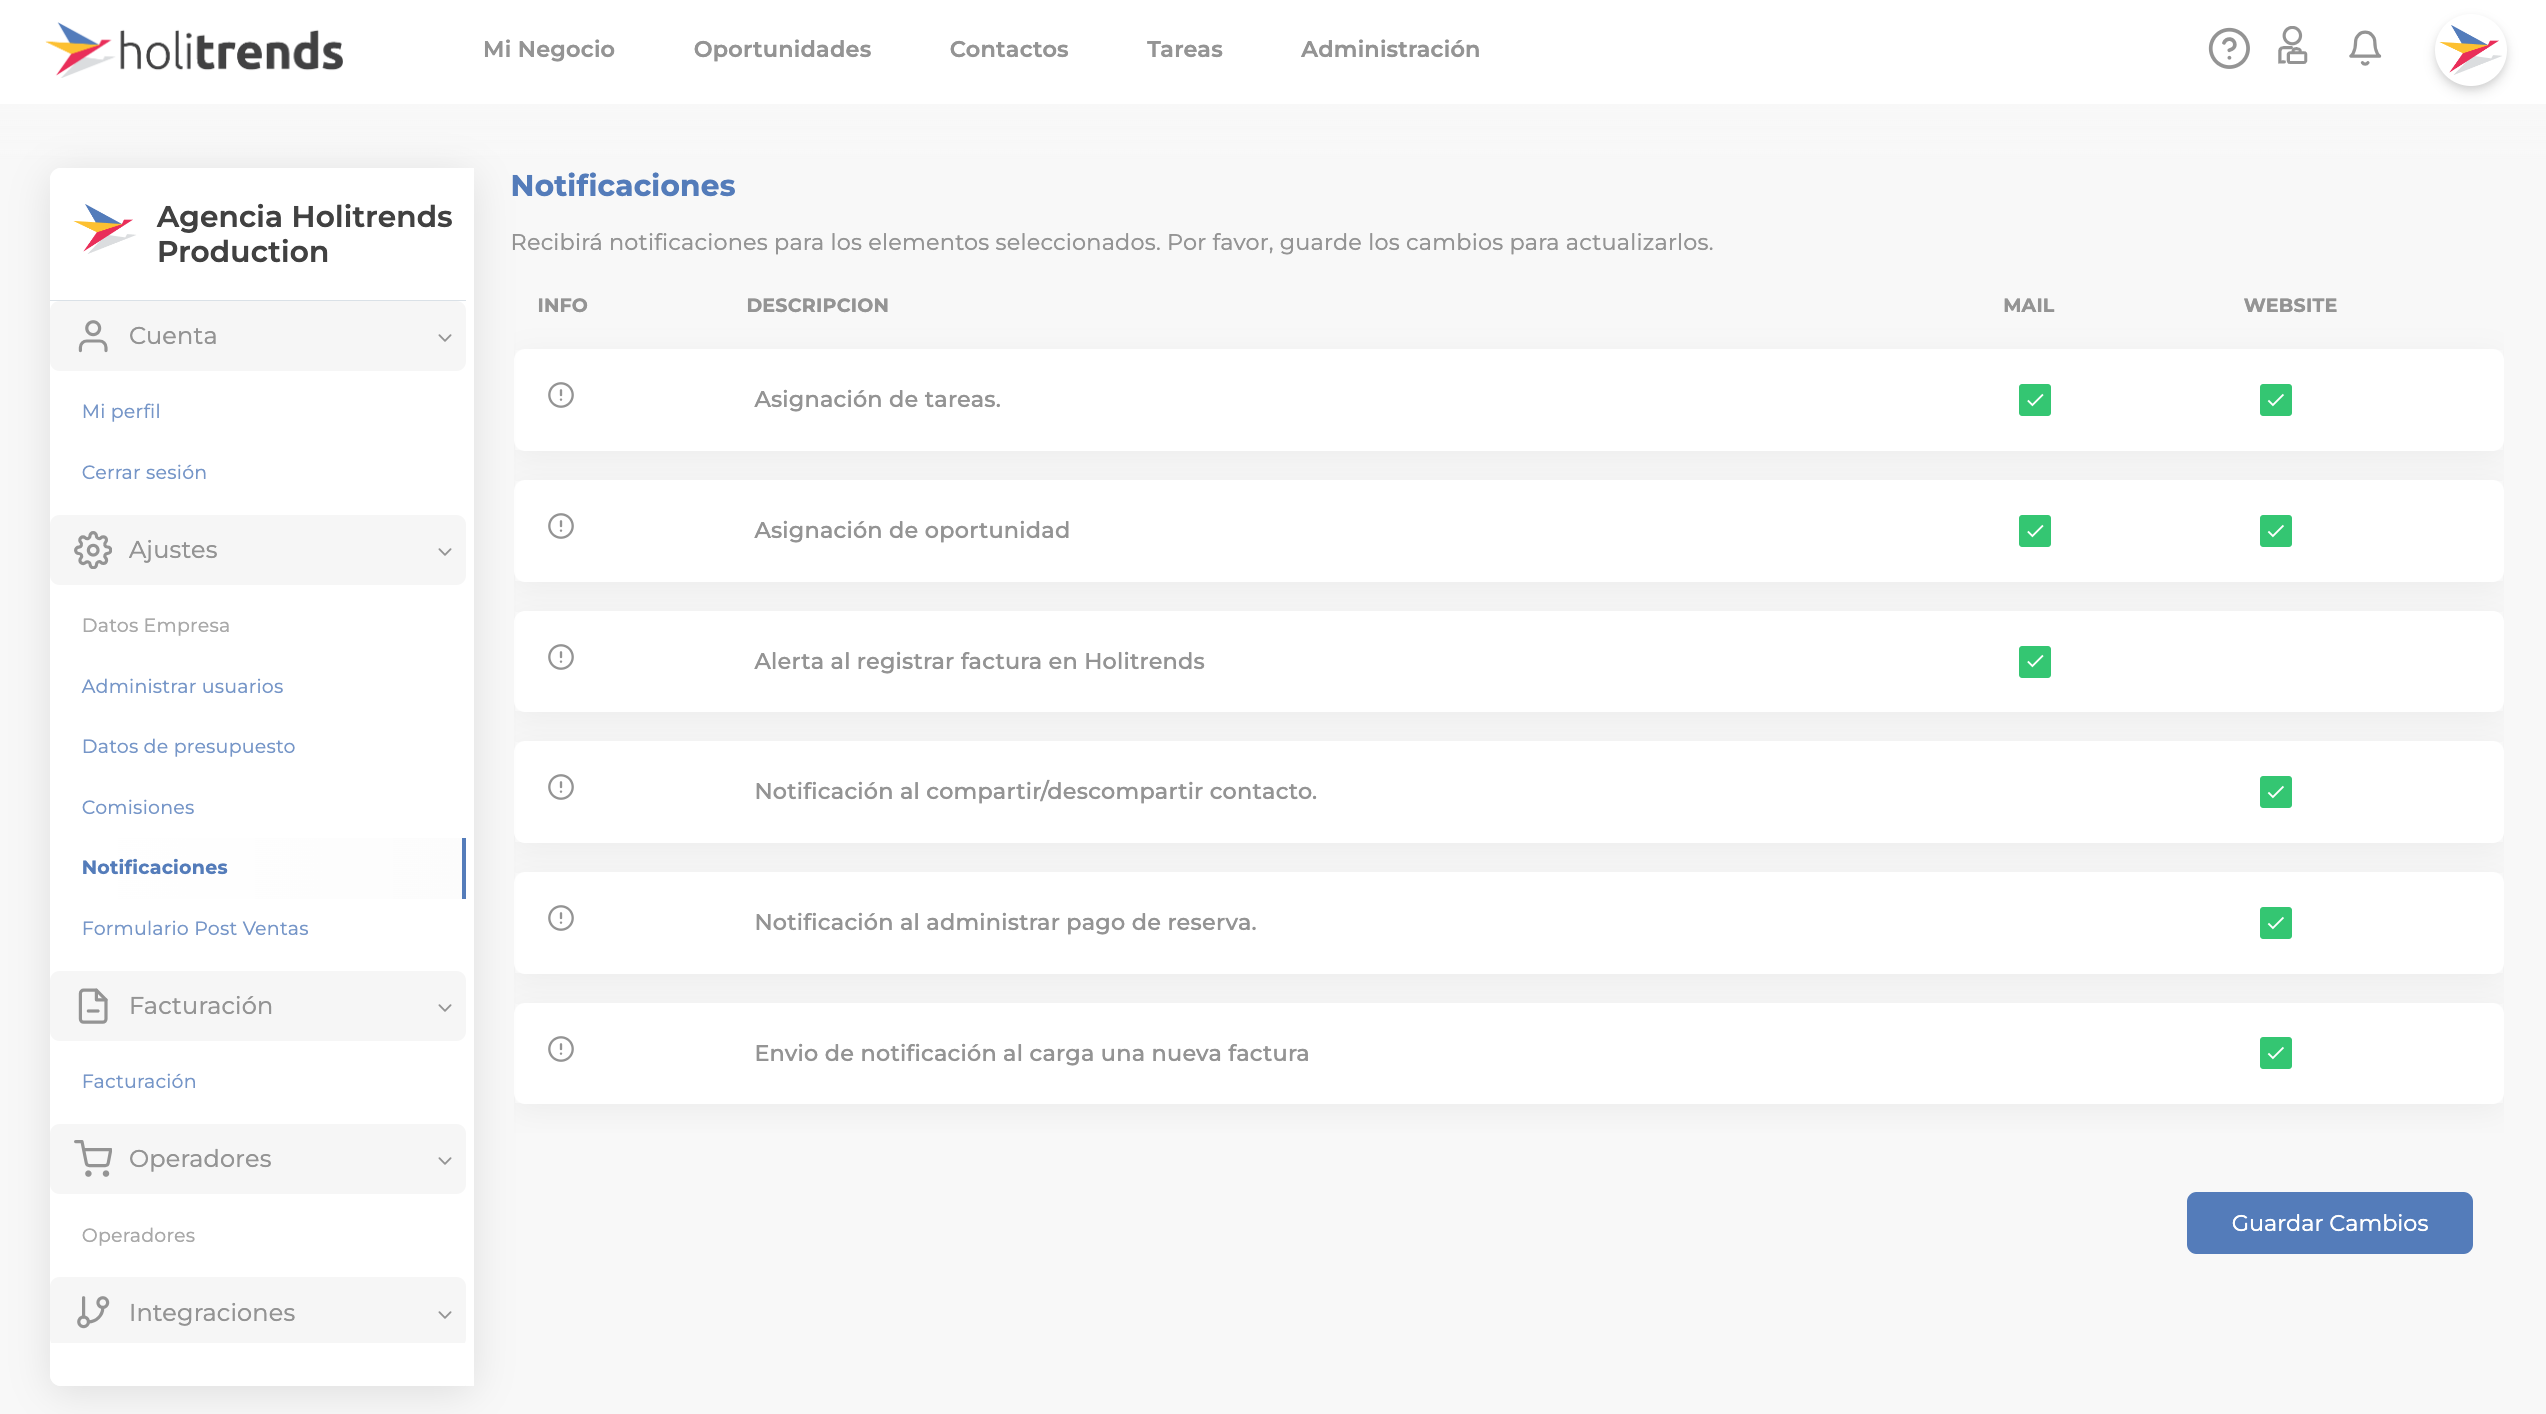Uncheck Mail for Alerta al registrar factura
Viewport: 2546px width, 1414px height.
[x=2035, y=662]
